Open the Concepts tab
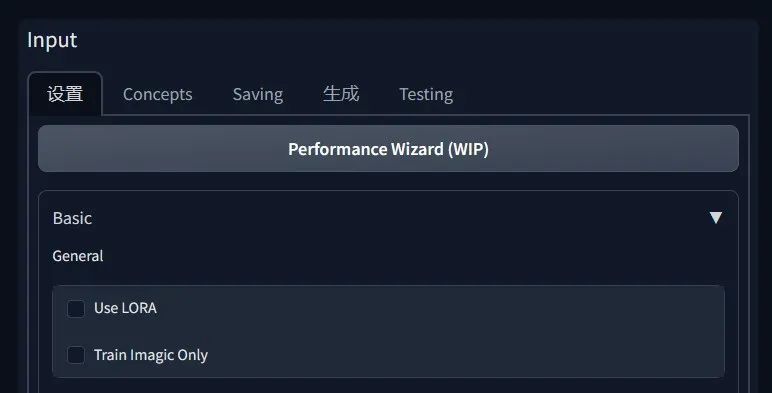The height and width of the screenshot is (393, 772). click(x=158, y=94)
